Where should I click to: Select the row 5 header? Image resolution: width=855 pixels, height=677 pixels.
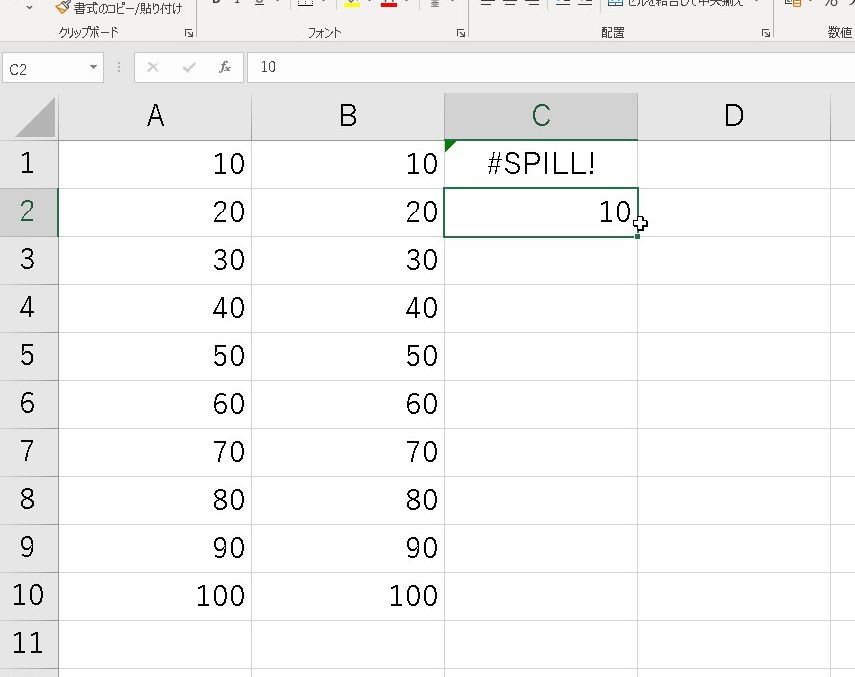[28, 356]
